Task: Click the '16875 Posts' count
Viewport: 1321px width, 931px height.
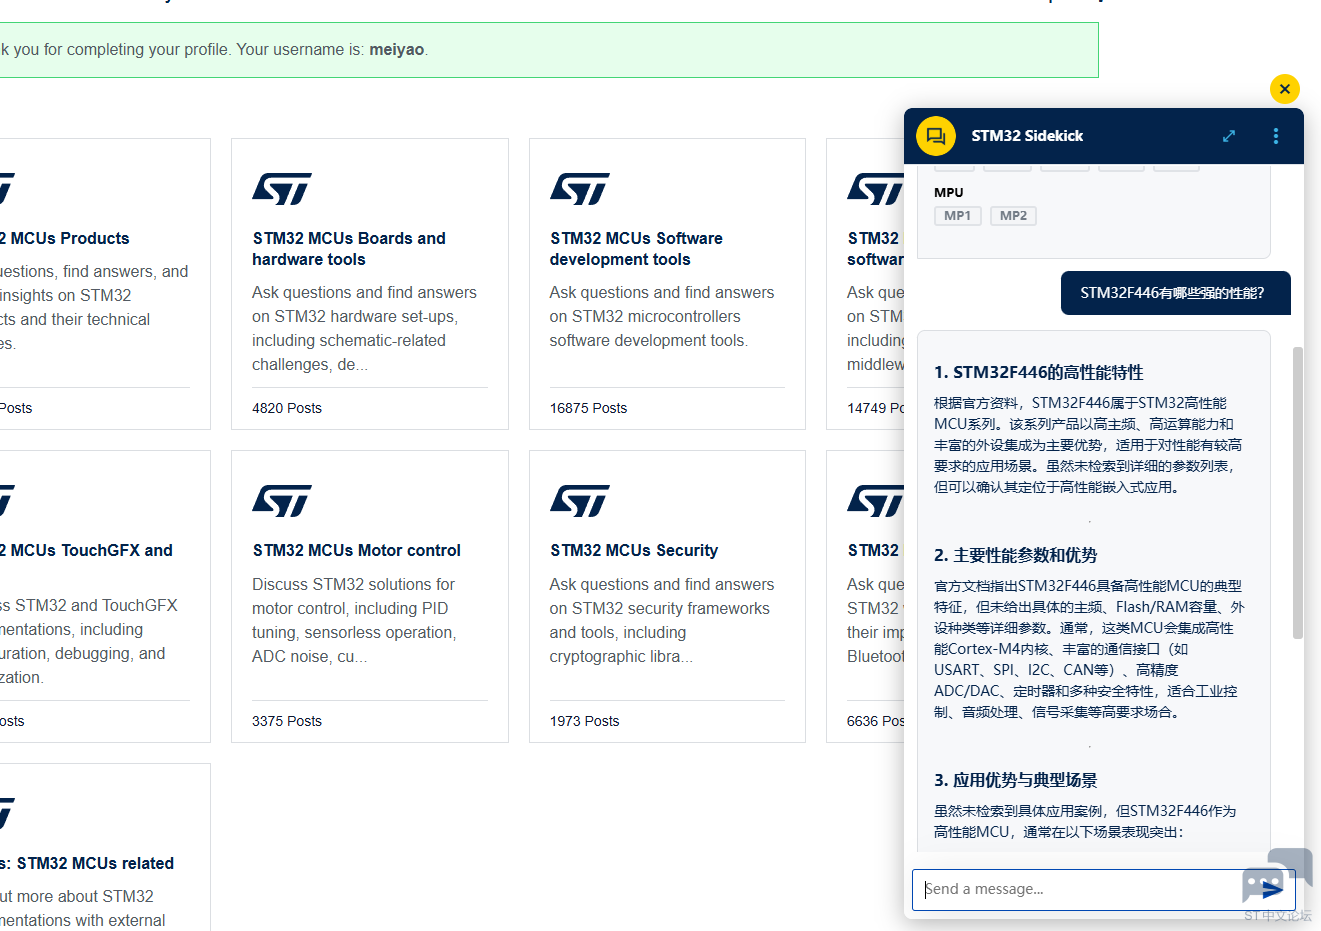Action: pyautogui.click(x=588, y=408)
